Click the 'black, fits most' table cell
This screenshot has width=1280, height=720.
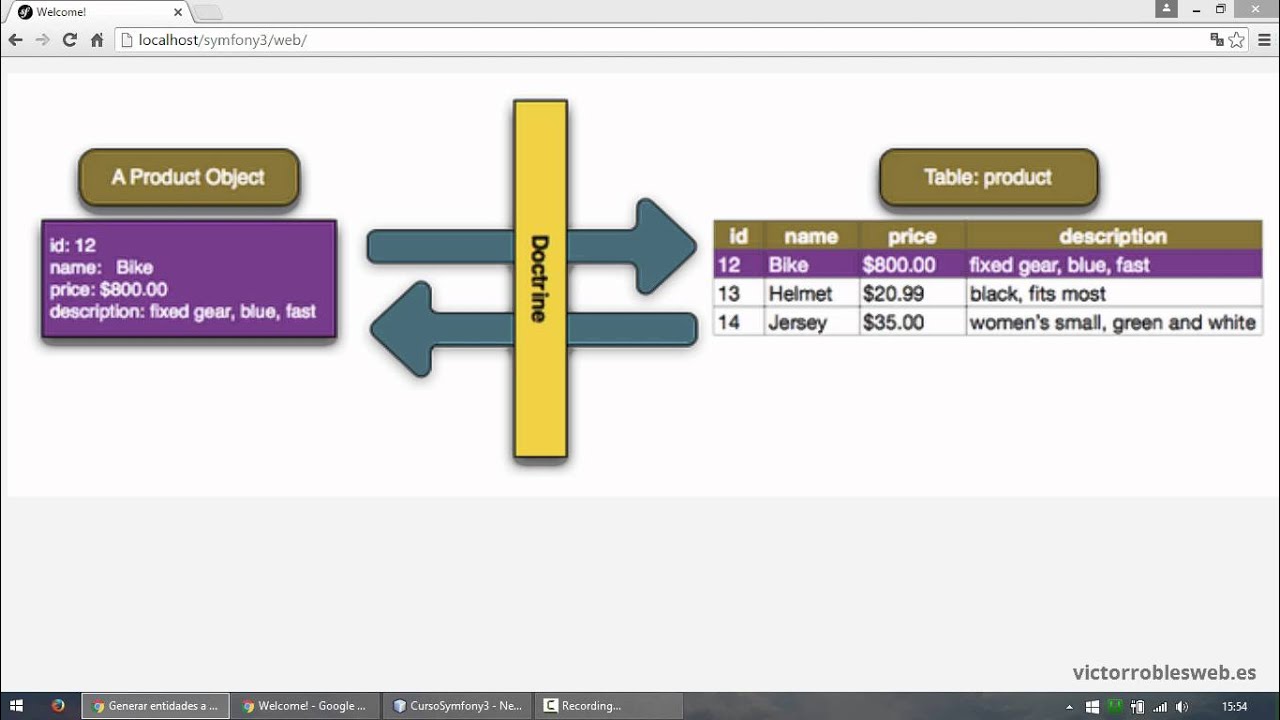pos(1113,294)
